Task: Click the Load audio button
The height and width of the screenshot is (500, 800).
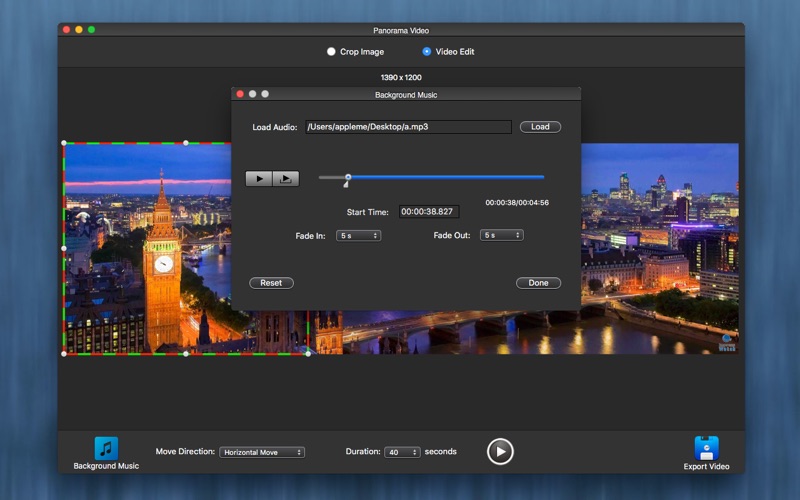Action: [x=540, y=127]
